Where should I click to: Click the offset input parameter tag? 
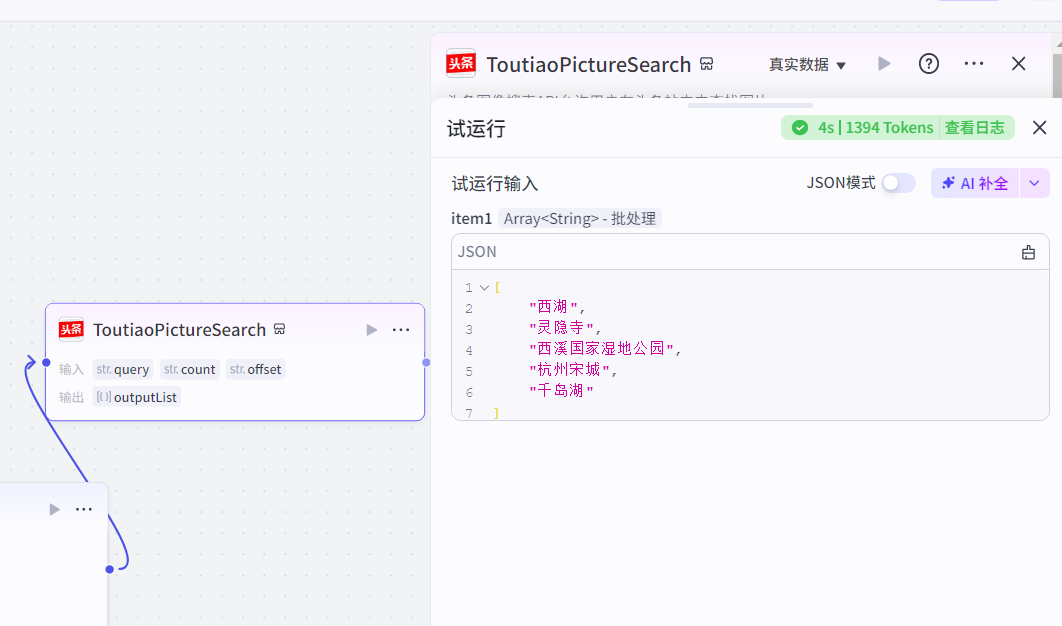click(x=255, y=369)
